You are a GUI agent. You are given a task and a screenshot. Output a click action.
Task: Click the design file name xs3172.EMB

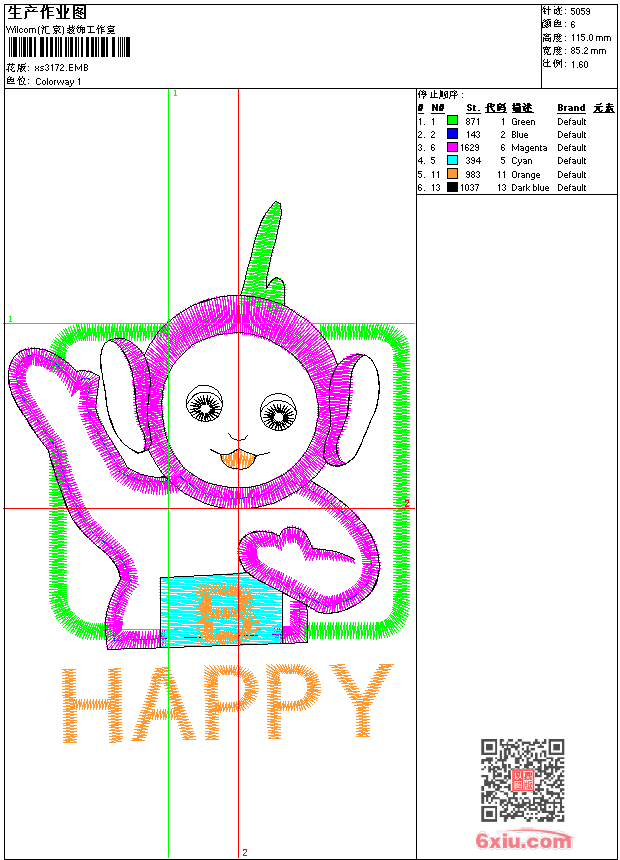tap(61, 68)
